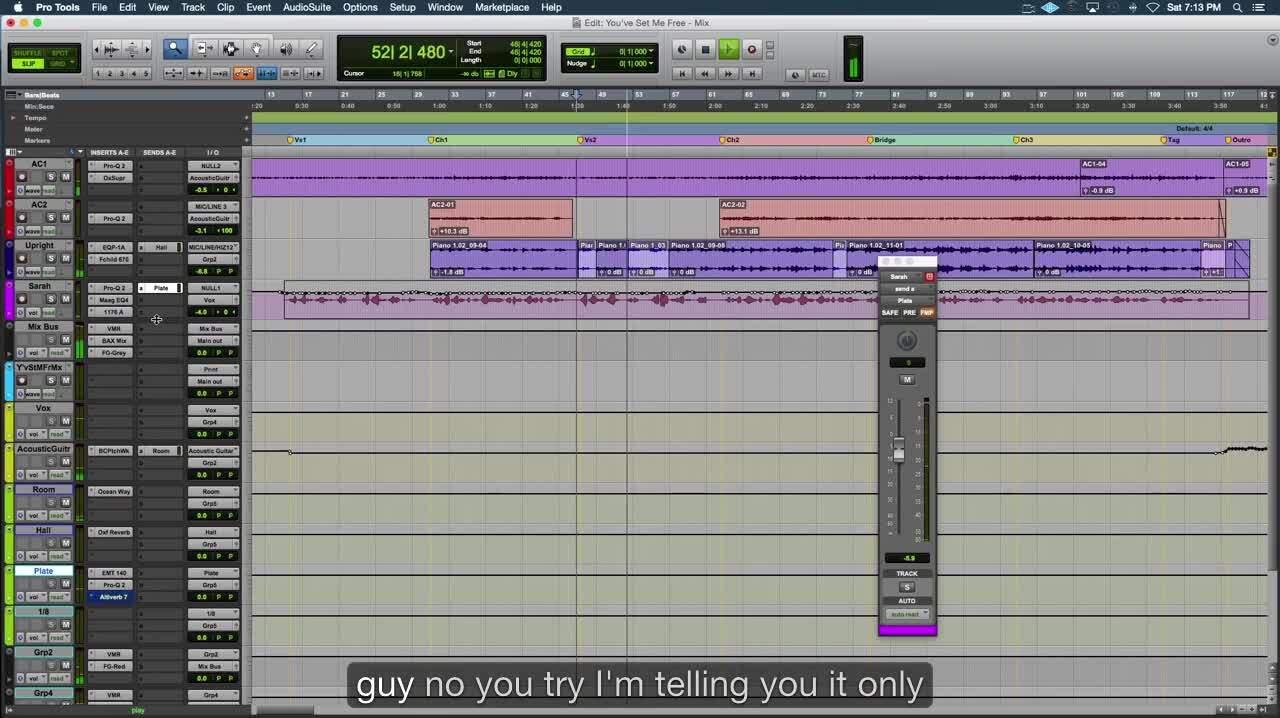Open the Track menu
Screen dimensions: 1280x718
193,7
